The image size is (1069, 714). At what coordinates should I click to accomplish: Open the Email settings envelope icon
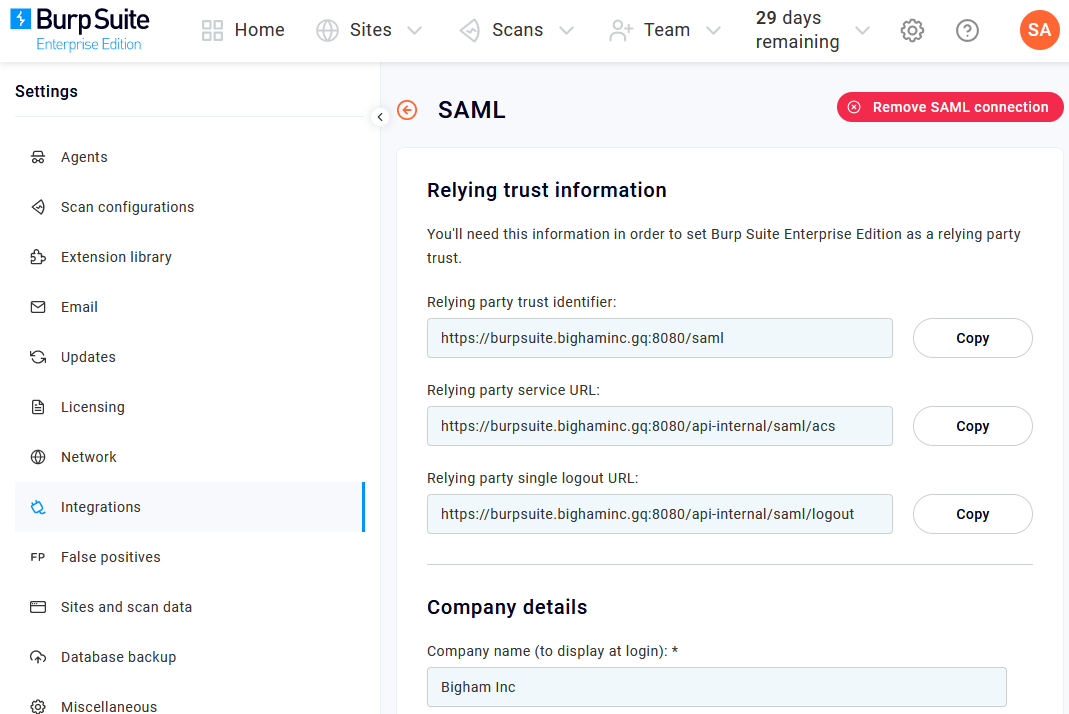click(x=37, y=307)
